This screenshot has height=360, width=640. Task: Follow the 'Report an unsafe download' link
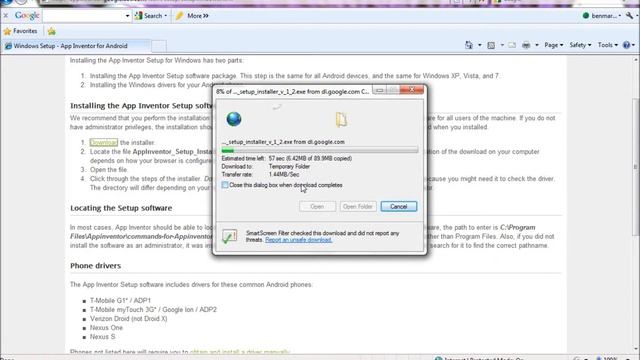298,240
